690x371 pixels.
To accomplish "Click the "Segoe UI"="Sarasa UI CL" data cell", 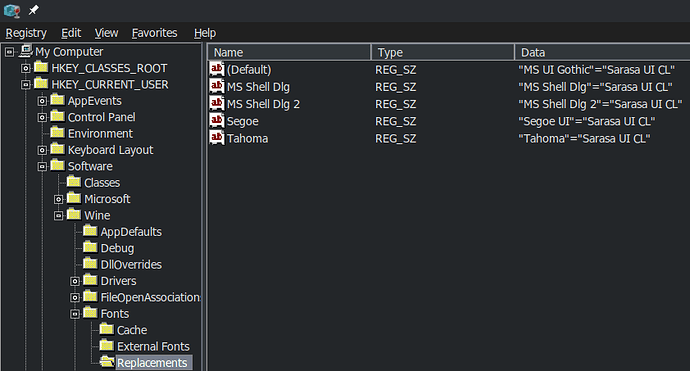I will [587, 121].
